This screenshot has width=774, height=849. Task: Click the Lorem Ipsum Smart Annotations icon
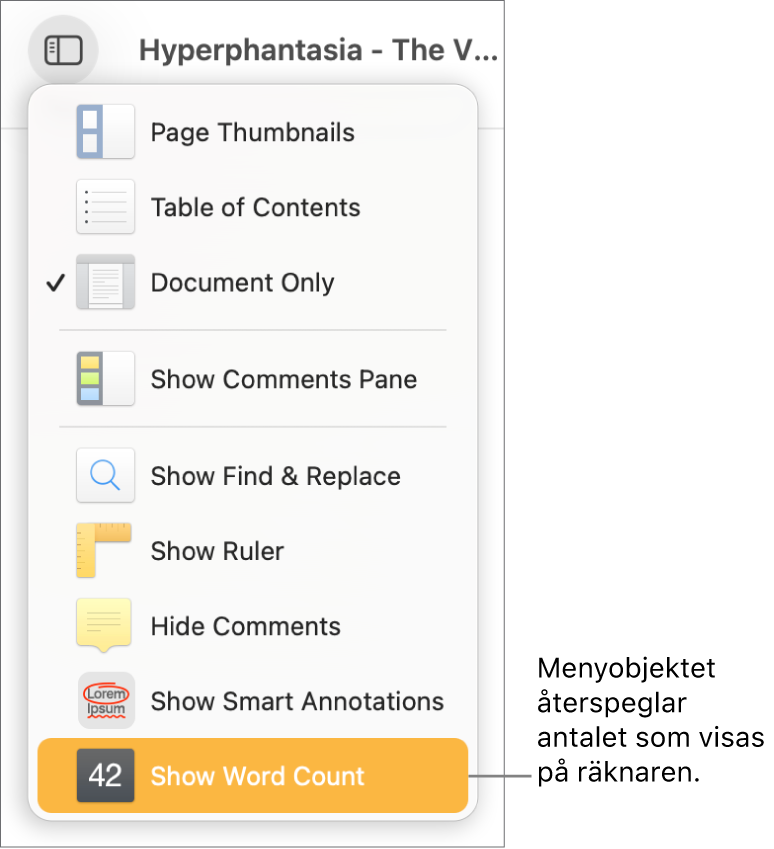(105, 701)
